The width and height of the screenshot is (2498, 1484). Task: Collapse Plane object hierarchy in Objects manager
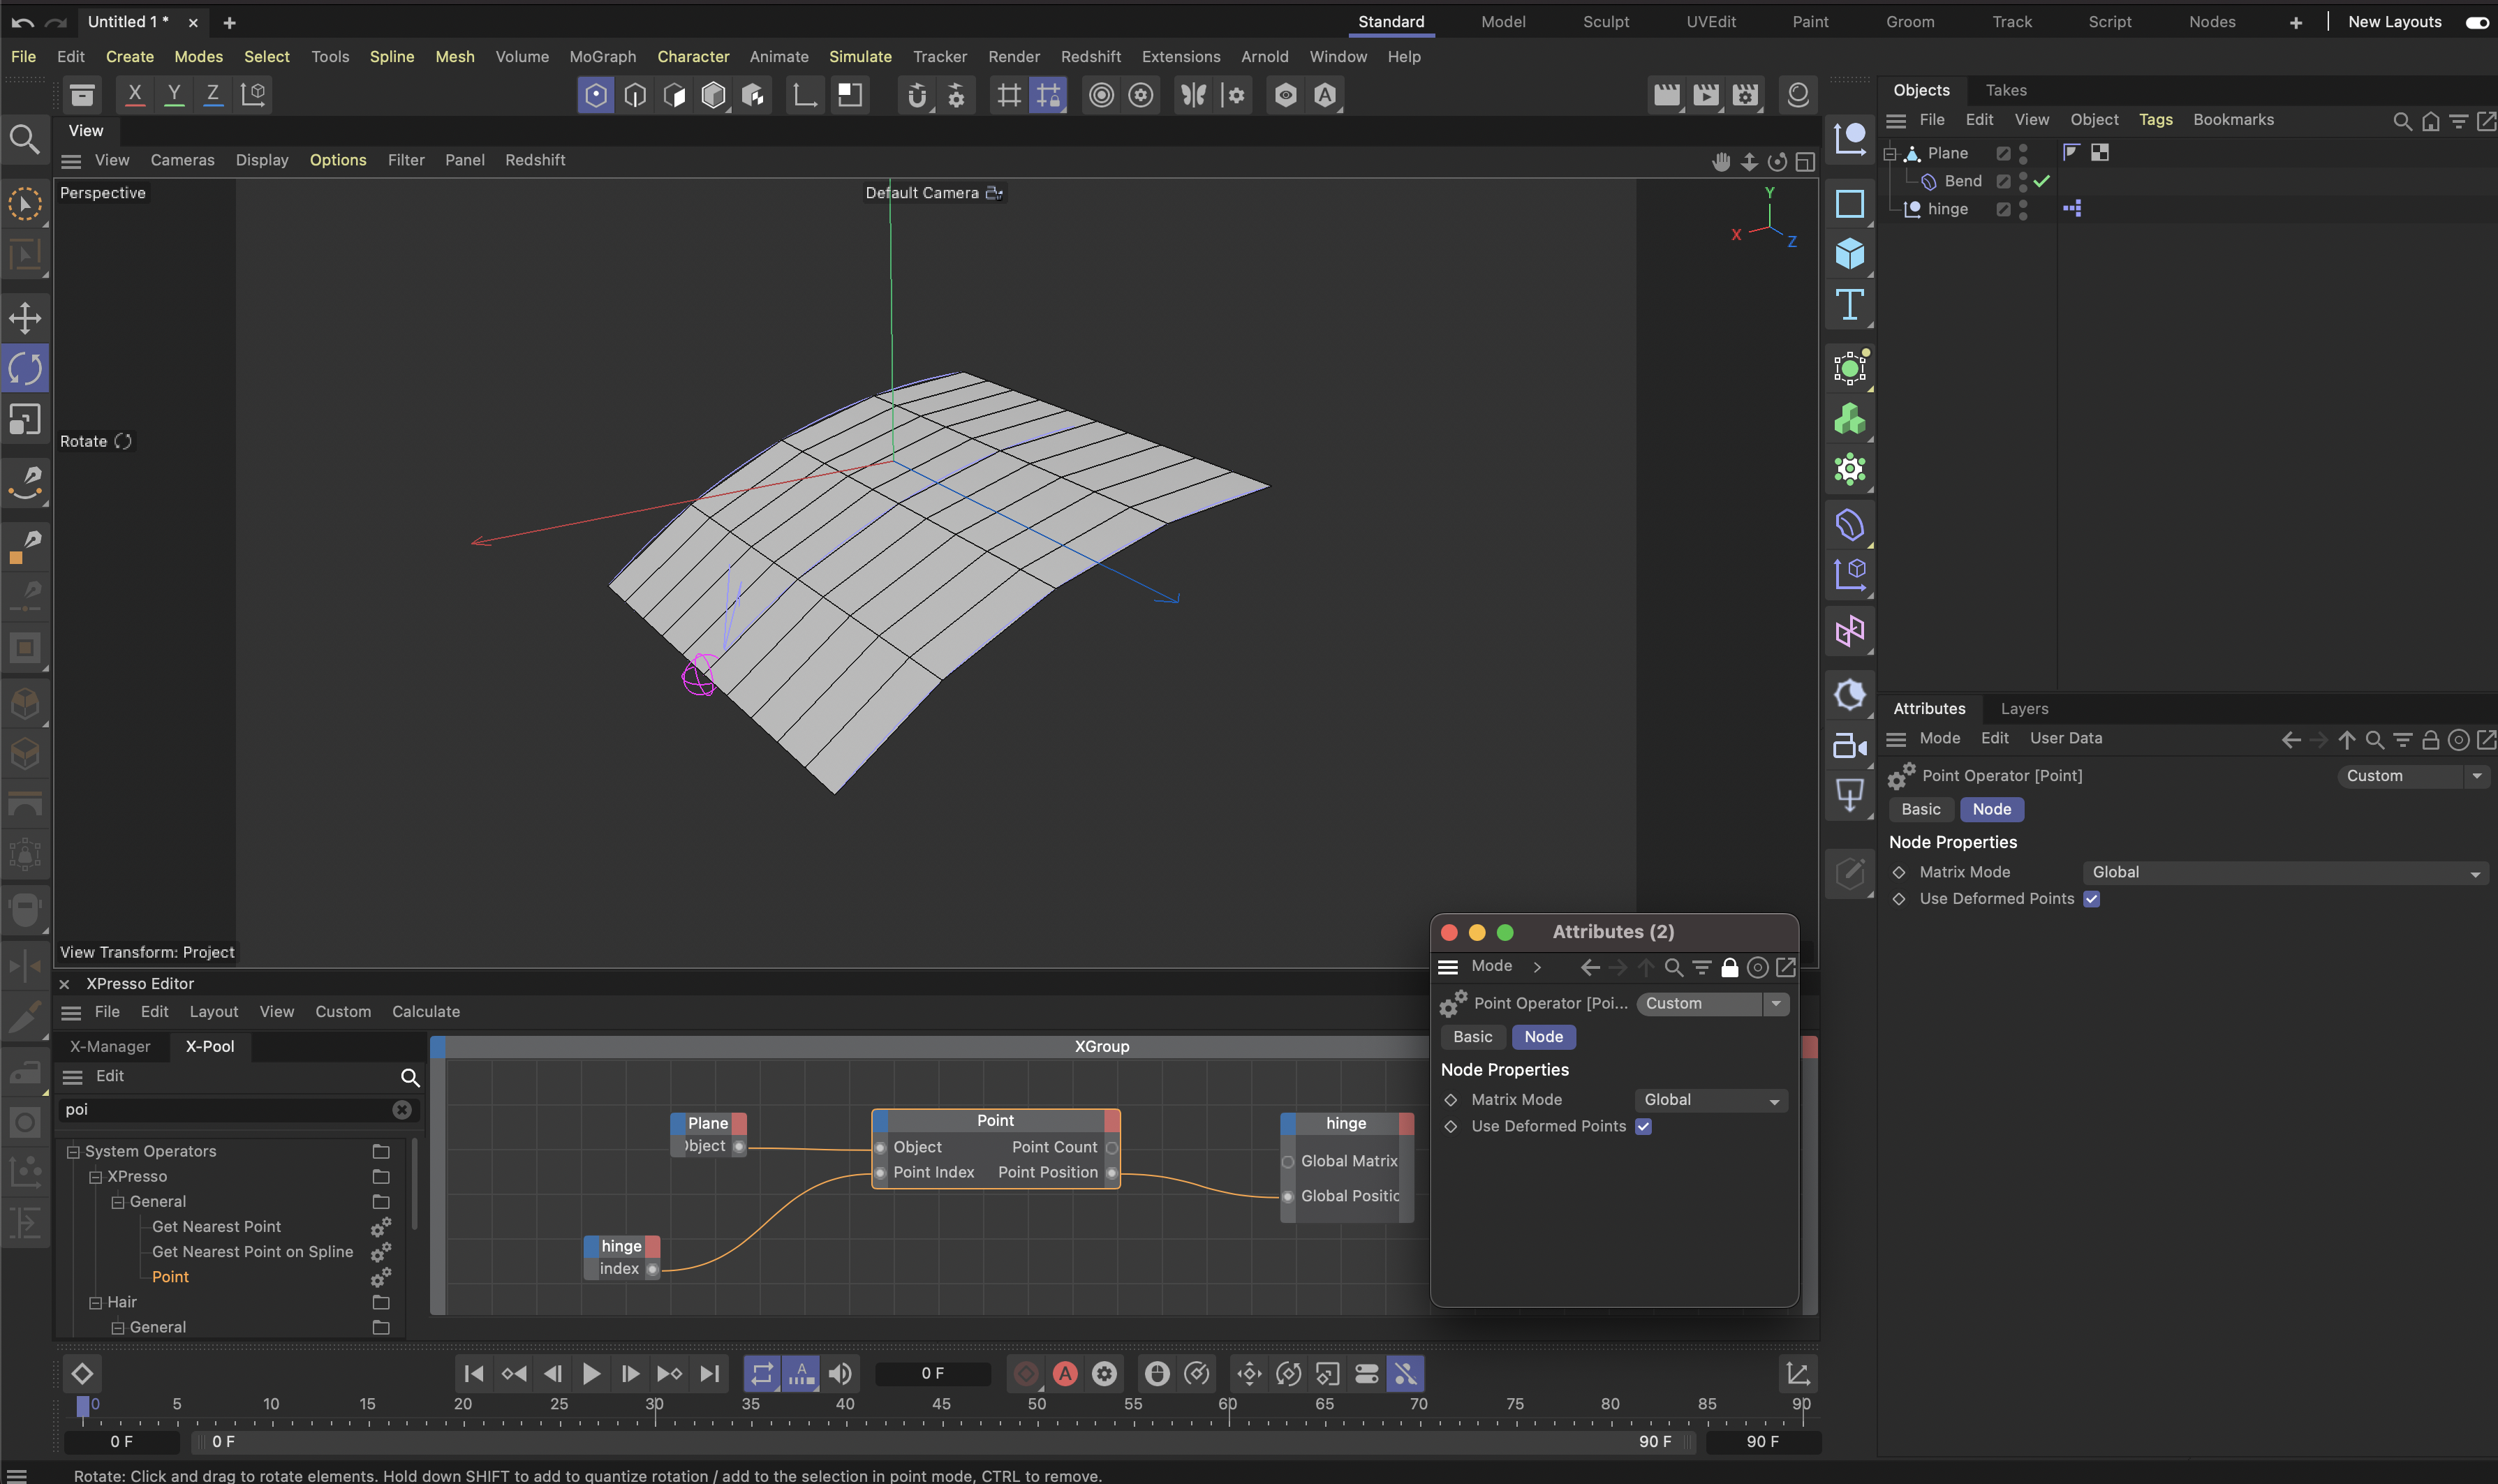1890,153
